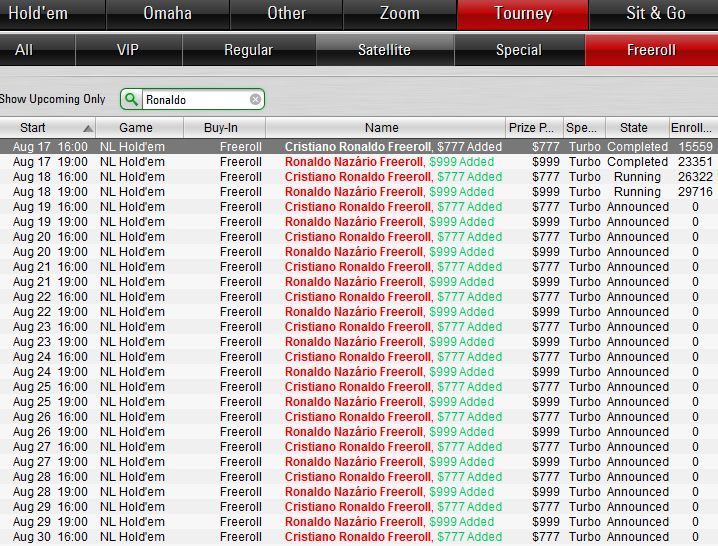
Task: Select the Aug 28 19:00 tournament row
Action: coord(359,492)
